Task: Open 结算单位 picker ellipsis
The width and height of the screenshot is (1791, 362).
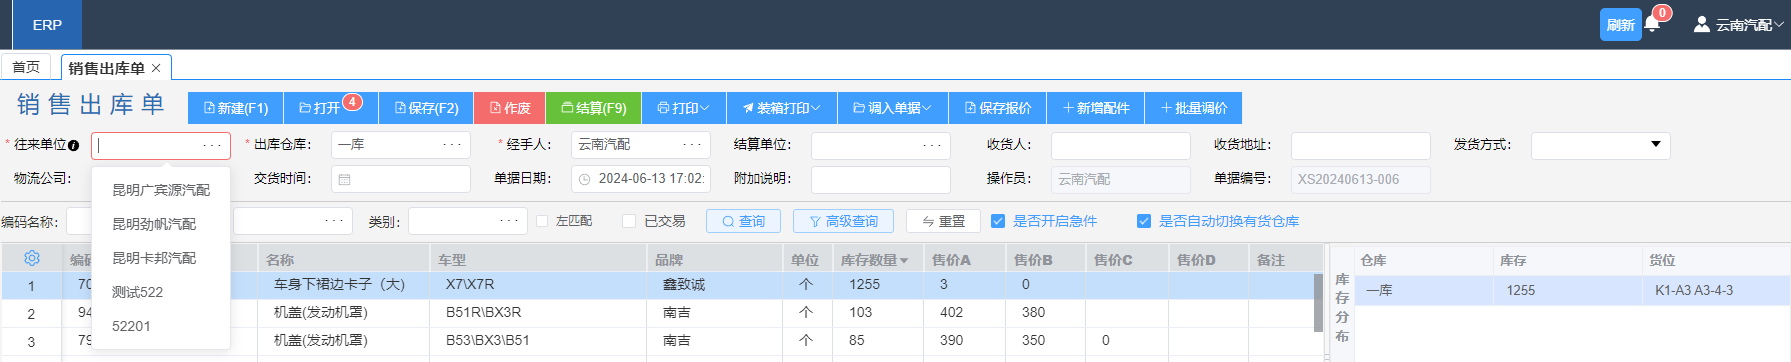Action: tap(932, 145)
